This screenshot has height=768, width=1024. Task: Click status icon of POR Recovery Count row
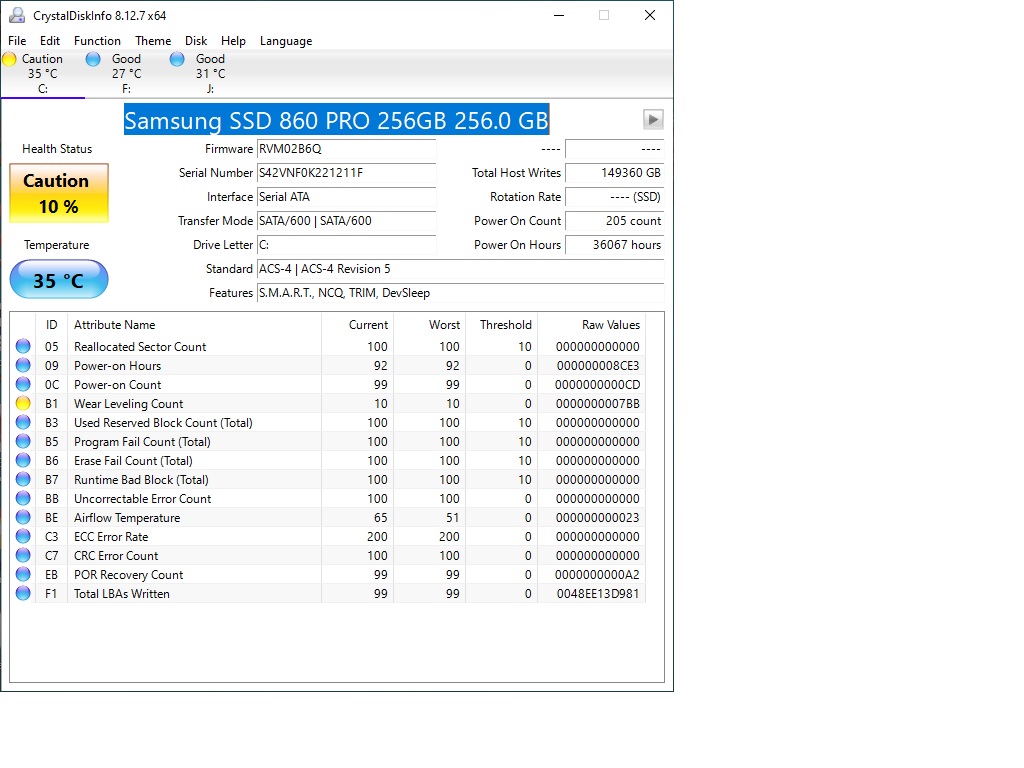click(x=23, y=574)
